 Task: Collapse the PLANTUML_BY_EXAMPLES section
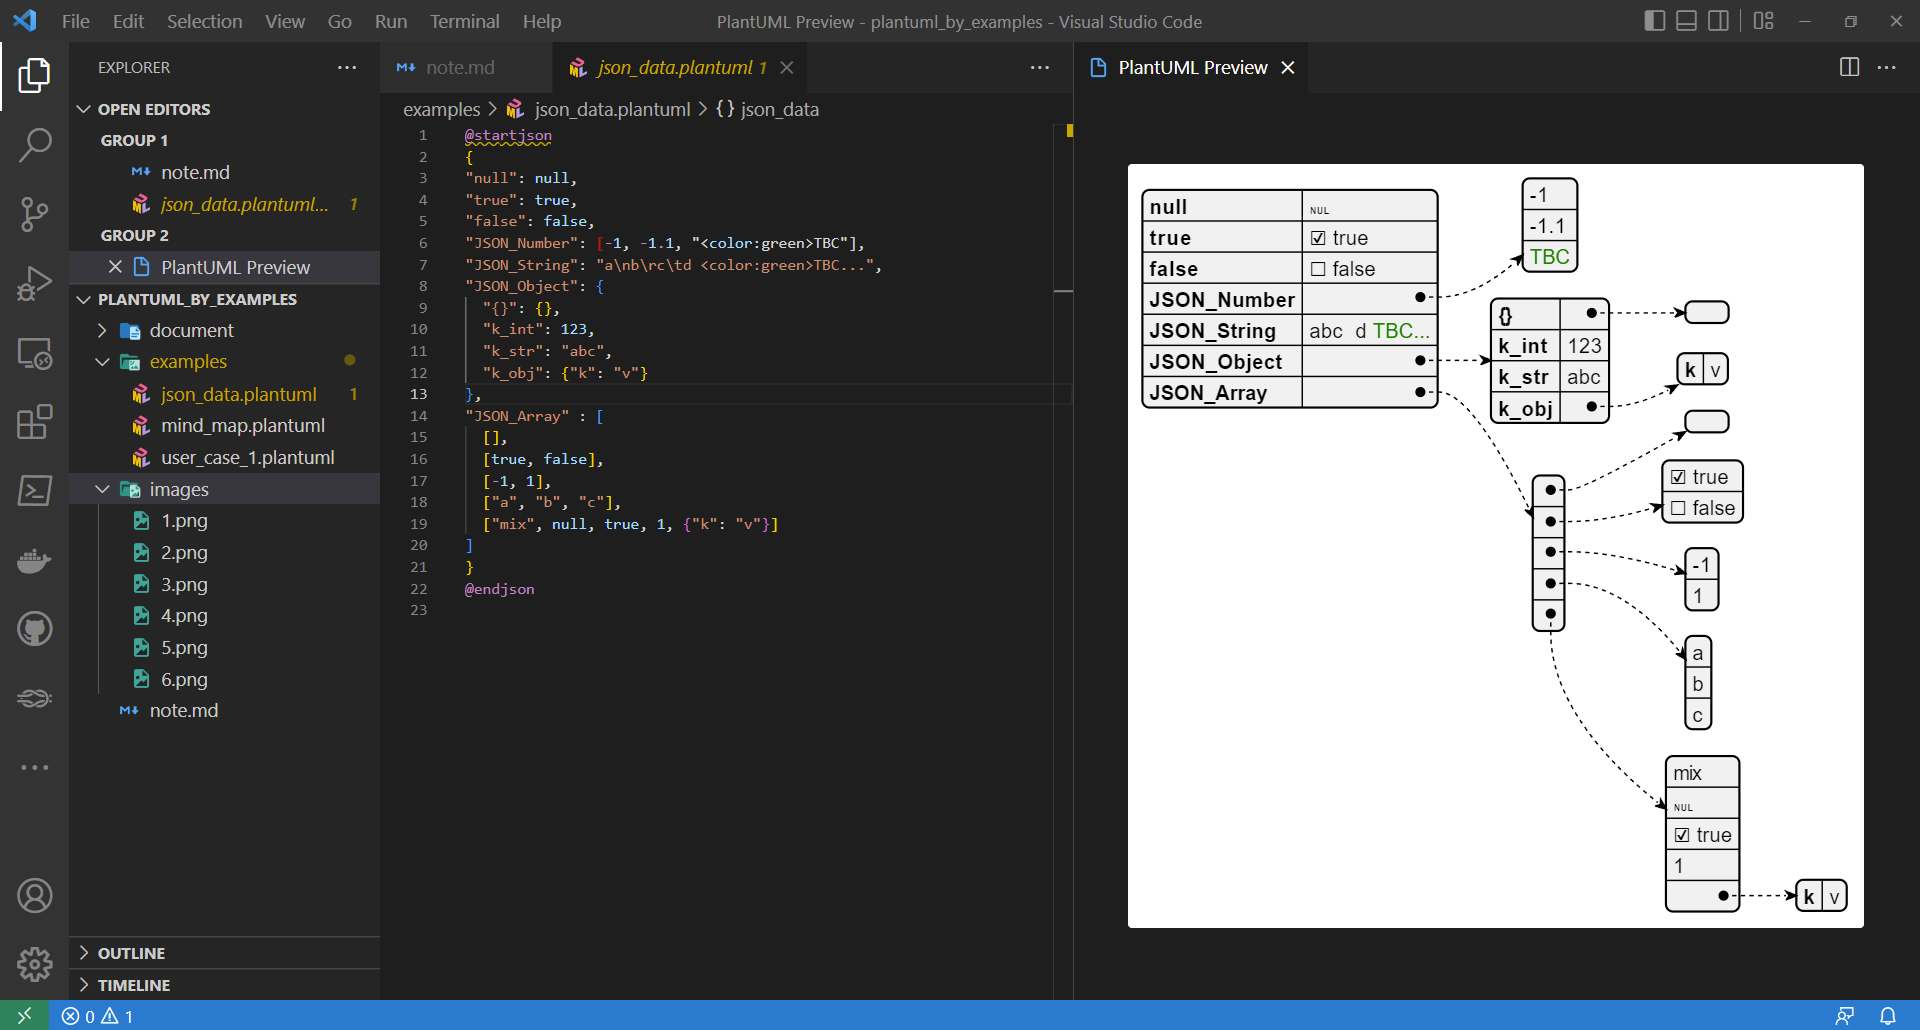[225, 299]
